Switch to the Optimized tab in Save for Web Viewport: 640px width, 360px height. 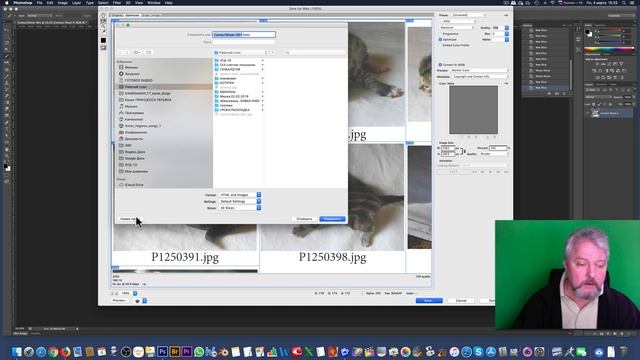tap(132, 16)
